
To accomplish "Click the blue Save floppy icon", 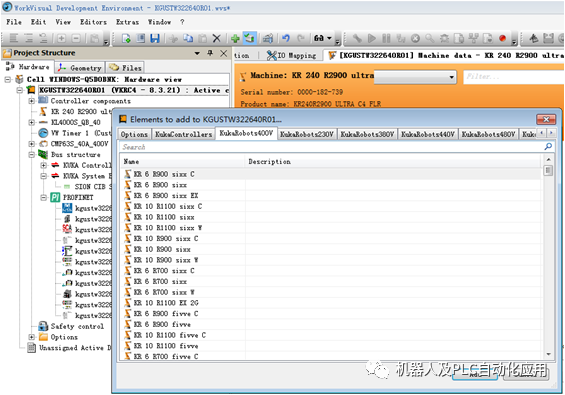I will (155, 38).
